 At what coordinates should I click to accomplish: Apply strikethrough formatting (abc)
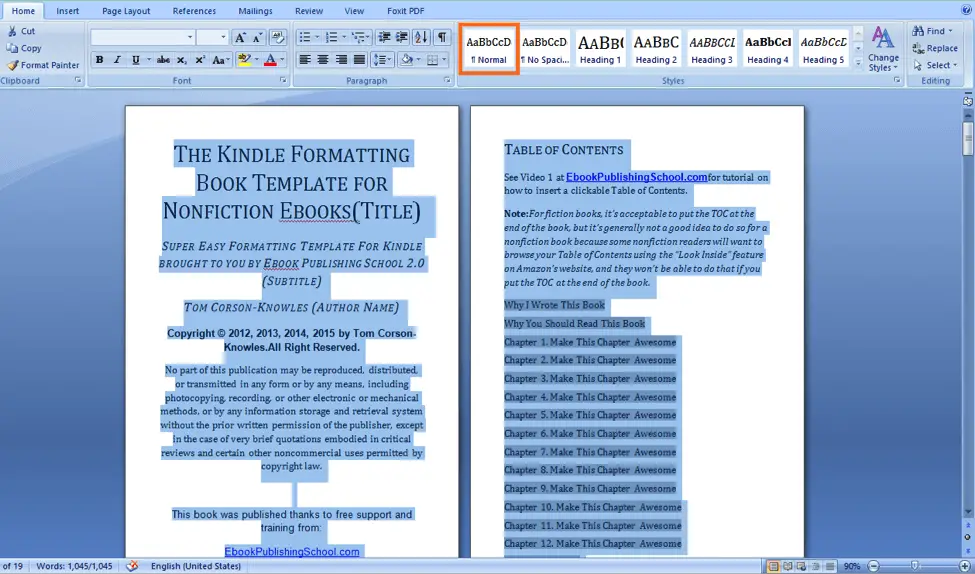click(x=163, y=60)
